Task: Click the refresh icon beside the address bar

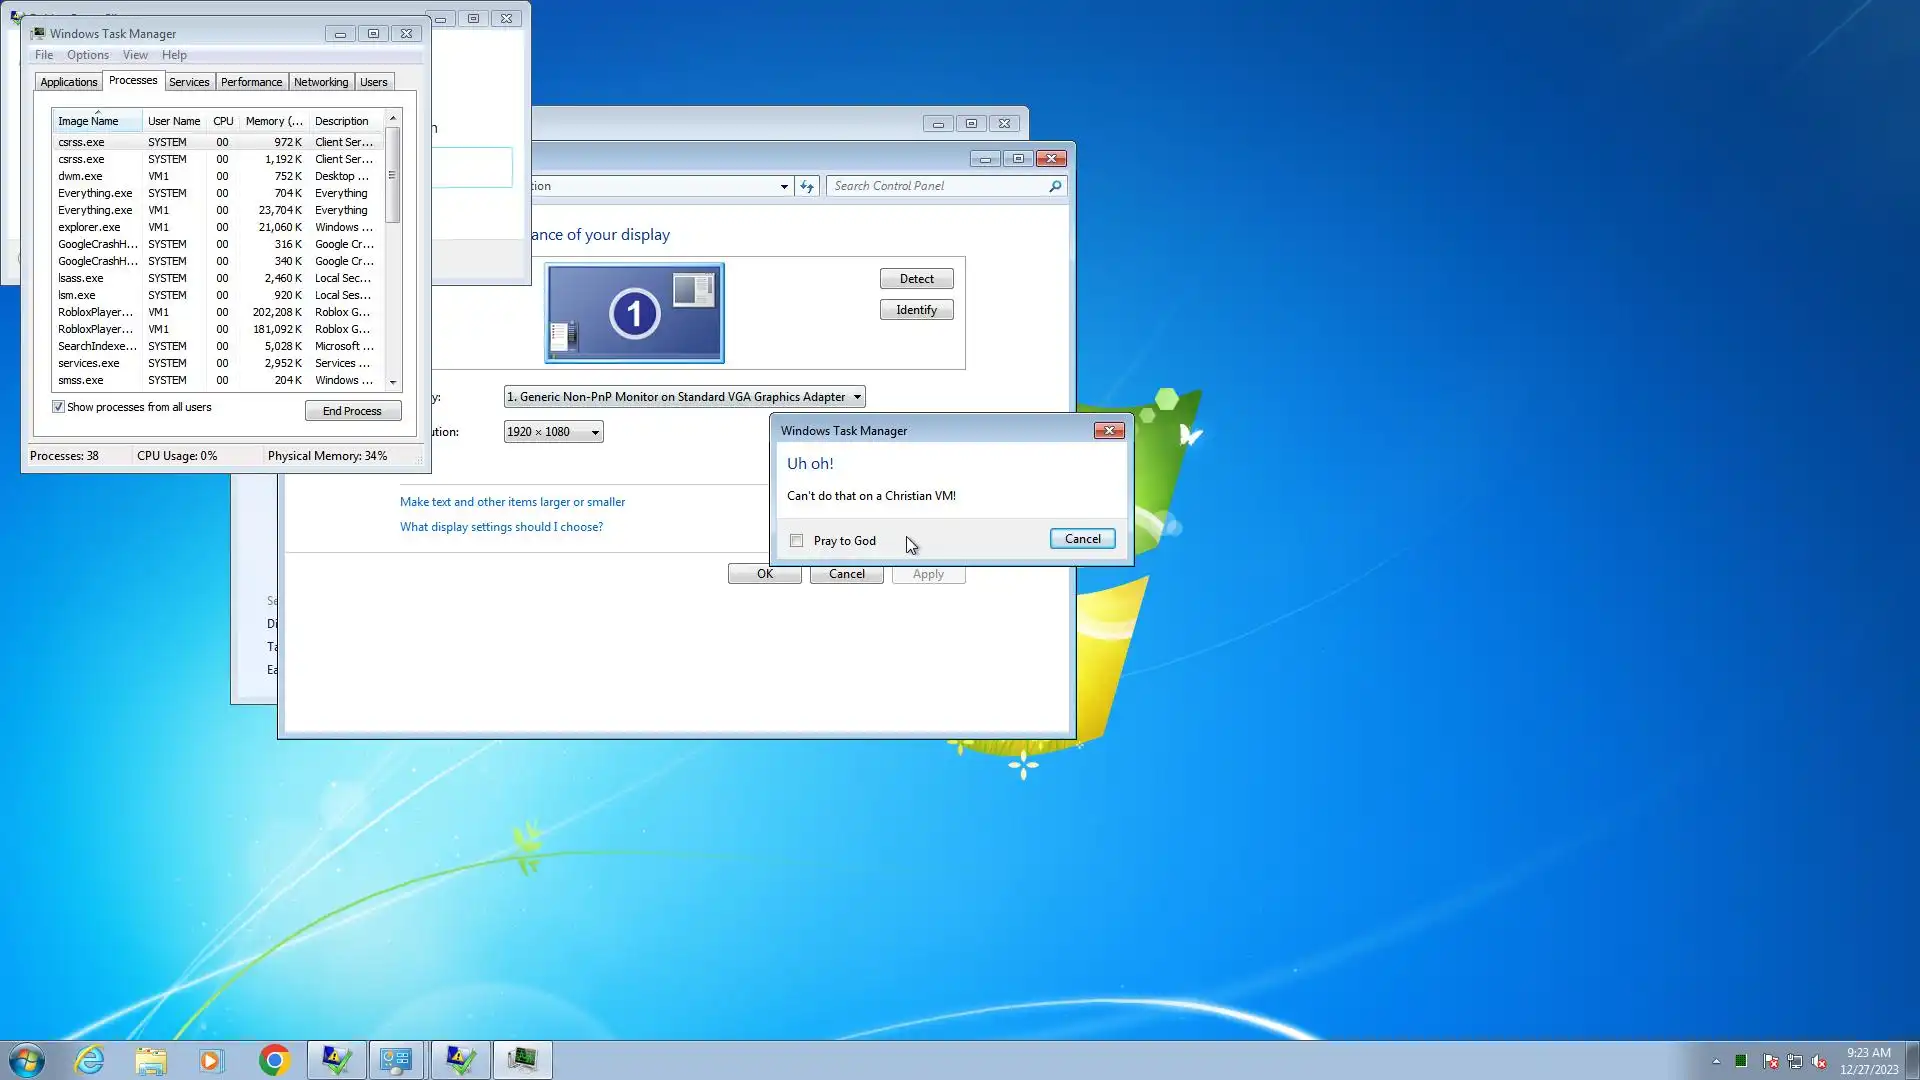Action: [x=807, y=186]
